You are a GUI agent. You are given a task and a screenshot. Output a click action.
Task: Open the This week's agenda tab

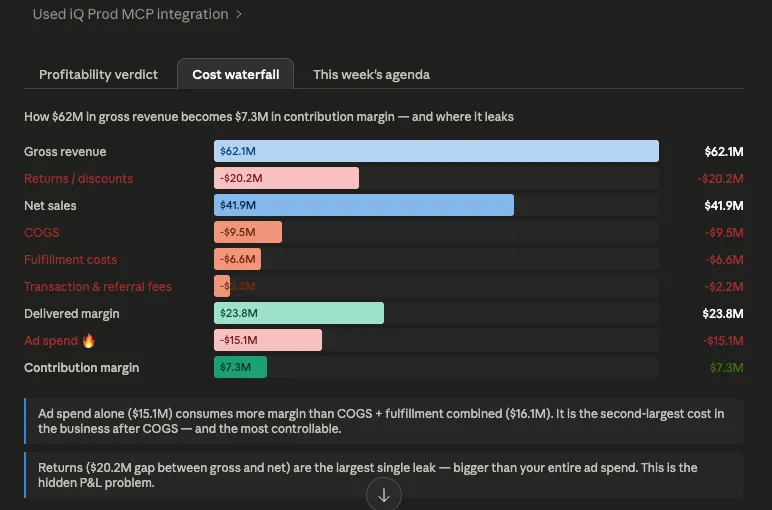pos(371,74)
